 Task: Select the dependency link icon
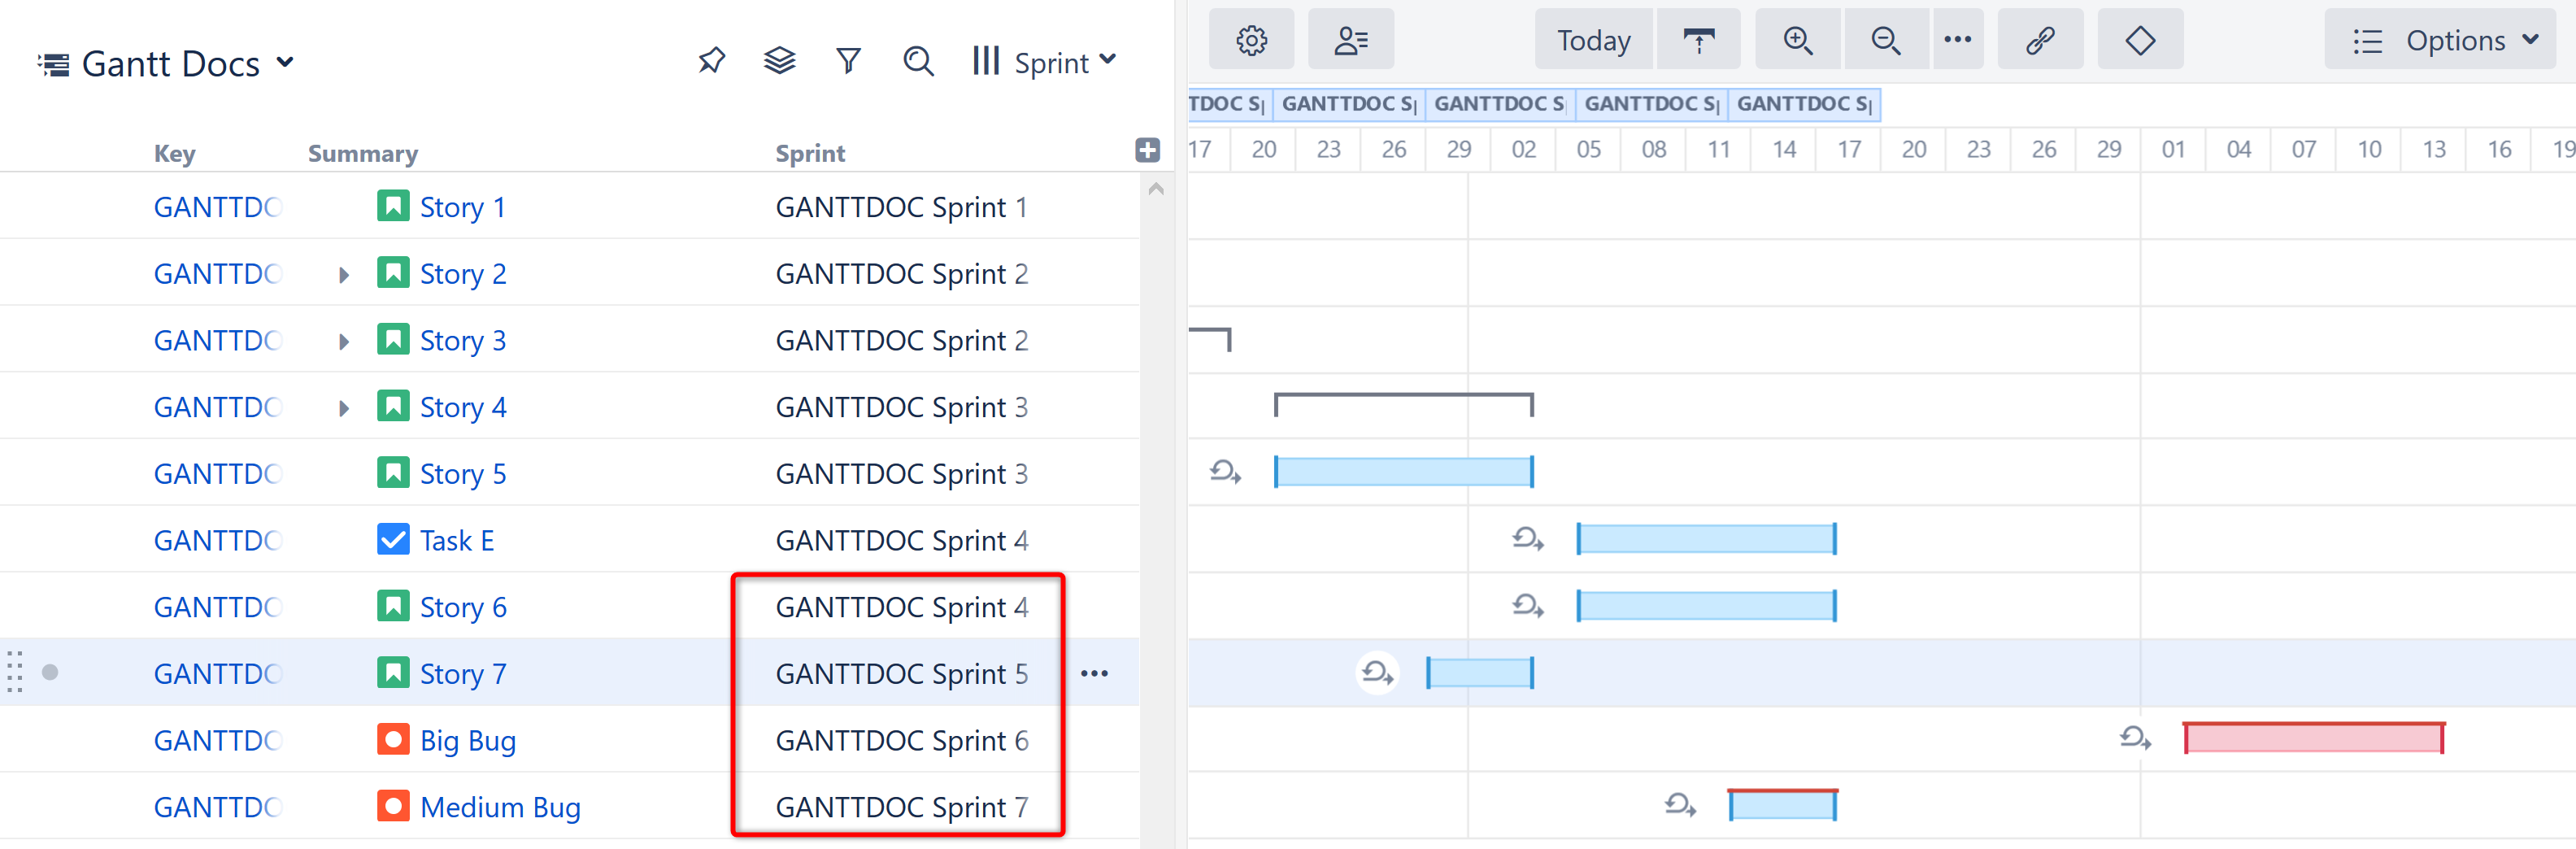point(2040,39)
